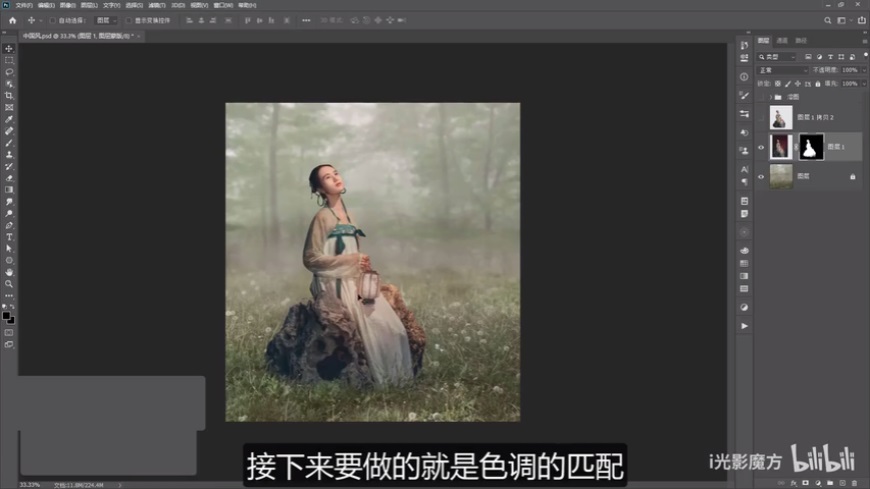Open the Actions play icon in dock

click(x=744, y=326)
